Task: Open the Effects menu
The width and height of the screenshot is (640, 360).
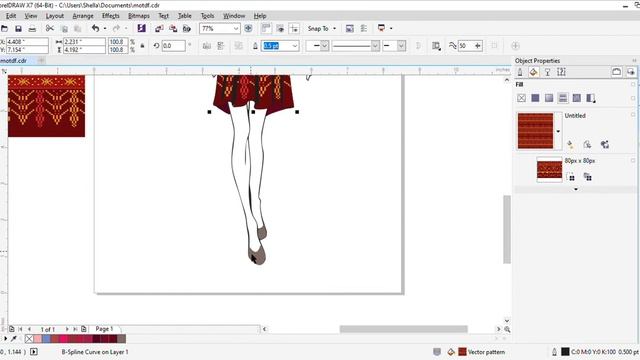Action: (111, 16)
